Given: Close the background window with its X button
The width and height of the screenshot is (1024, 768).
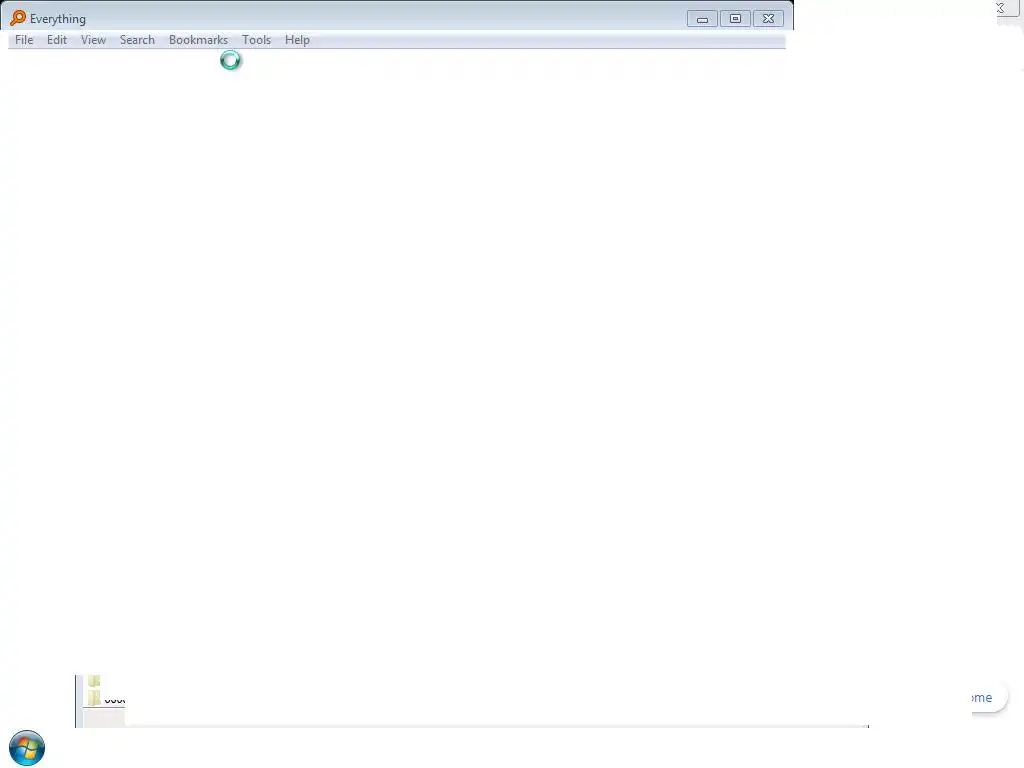Looking at the screenshot, I should 1000,8.
